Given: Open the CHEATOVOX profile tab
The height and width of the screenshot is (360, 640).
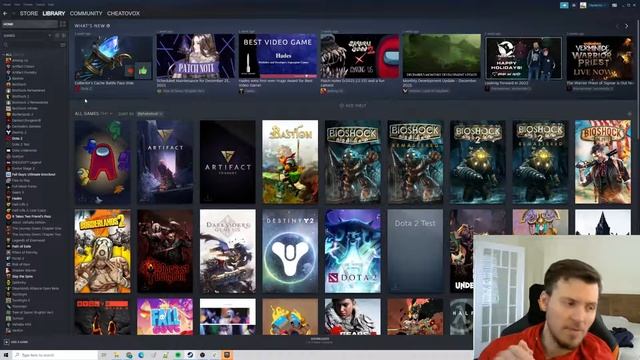Looking at the screenshot, I should (x=123, y=13).
